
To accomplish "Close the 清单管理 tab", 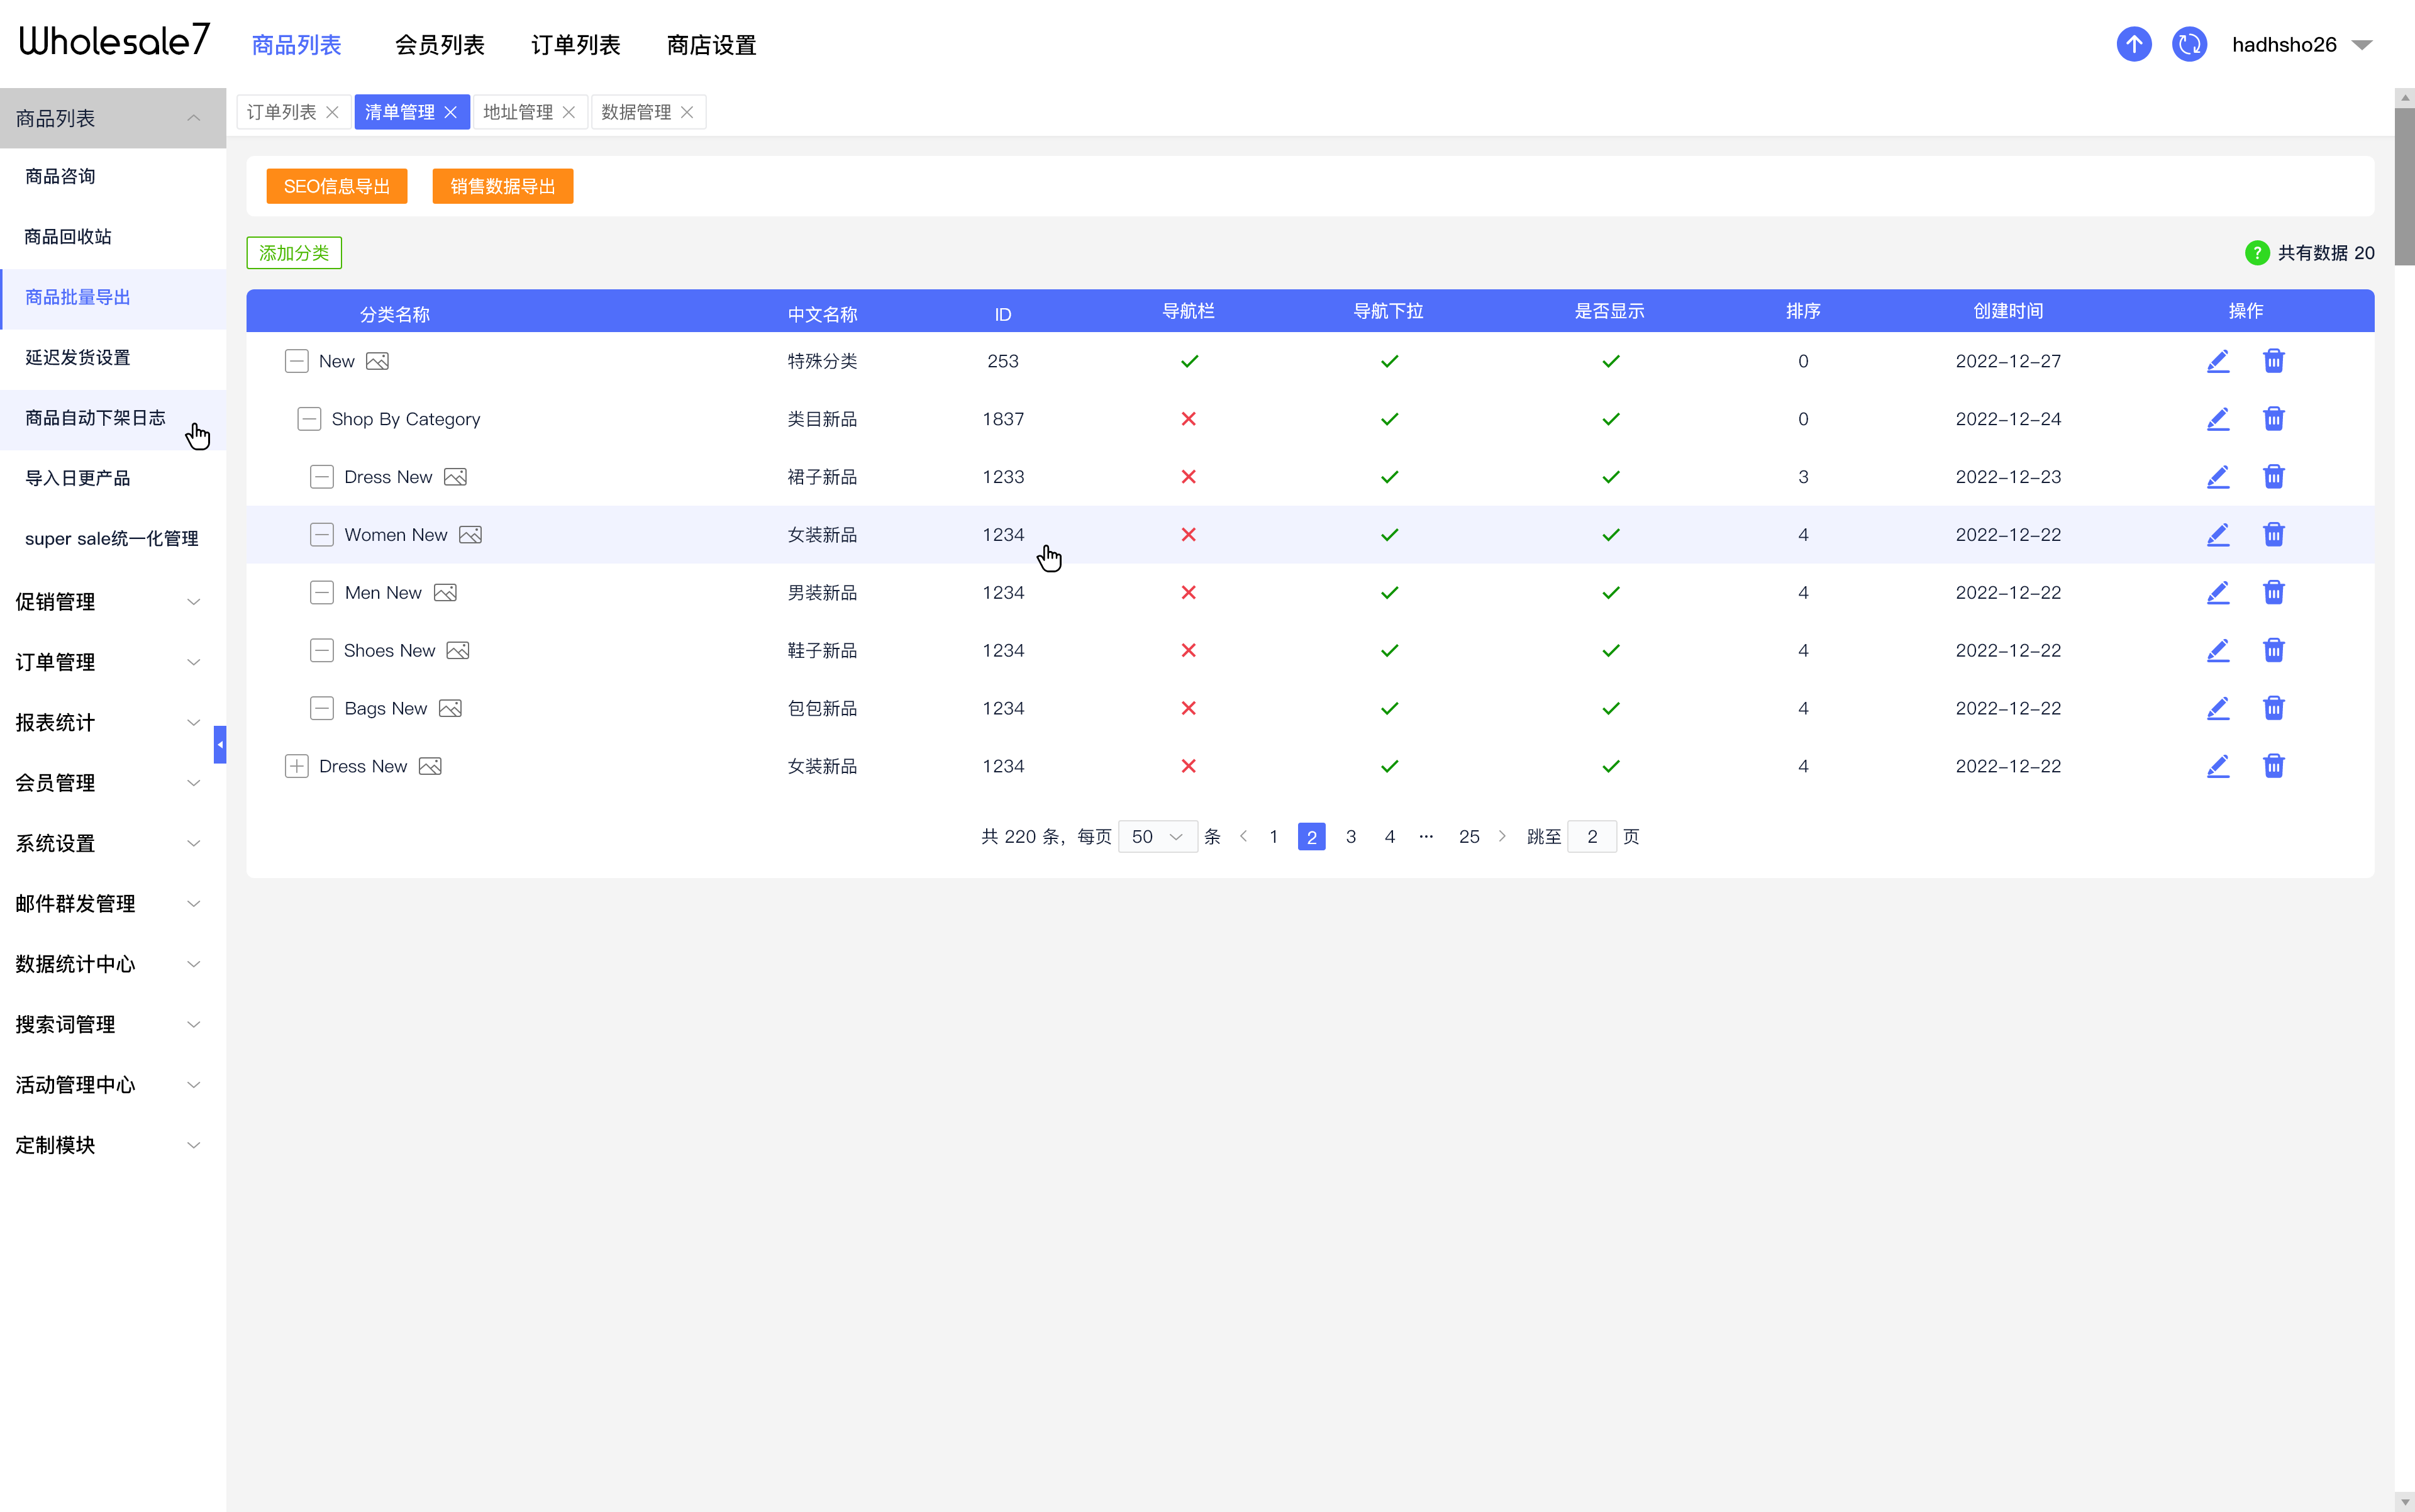I will point(450,112).
